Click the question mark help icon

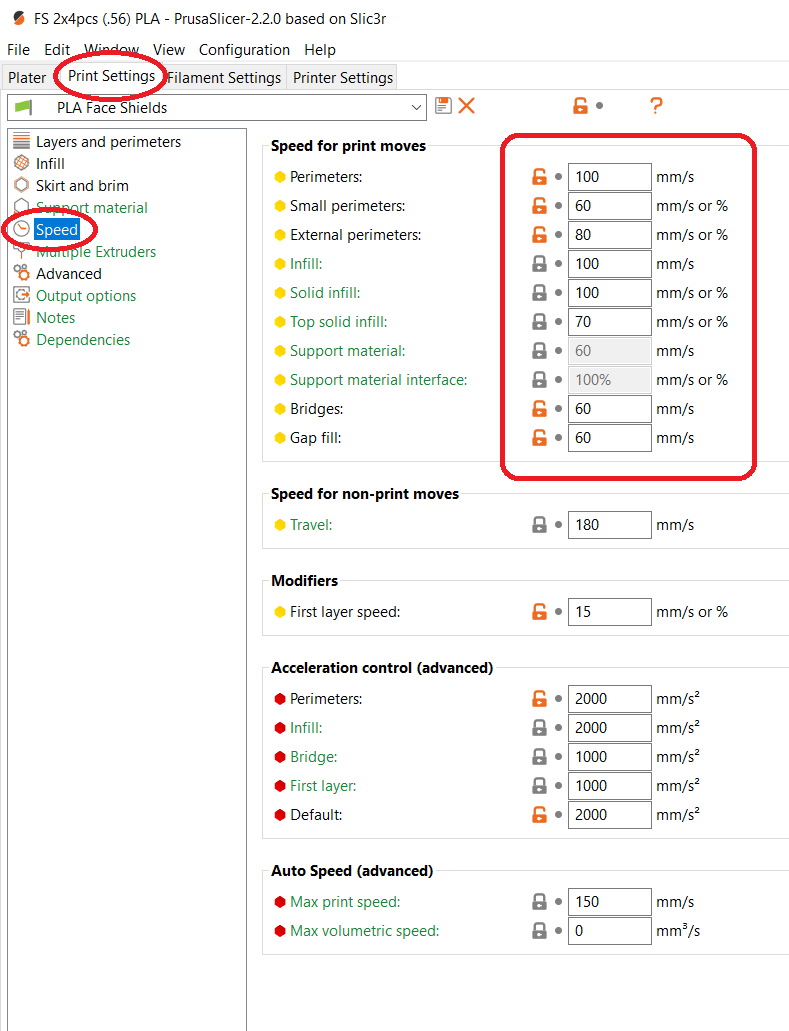656,106
